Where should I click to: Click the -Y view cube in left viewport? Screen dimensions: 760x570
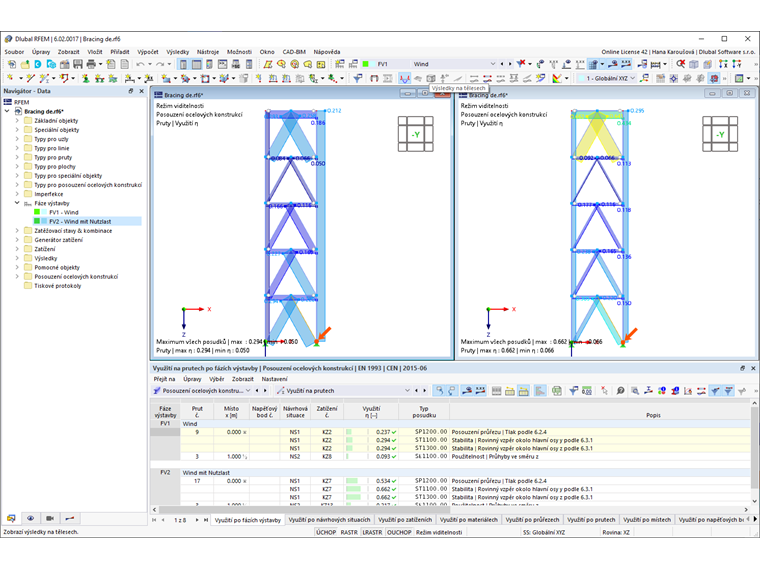[415, 134]
